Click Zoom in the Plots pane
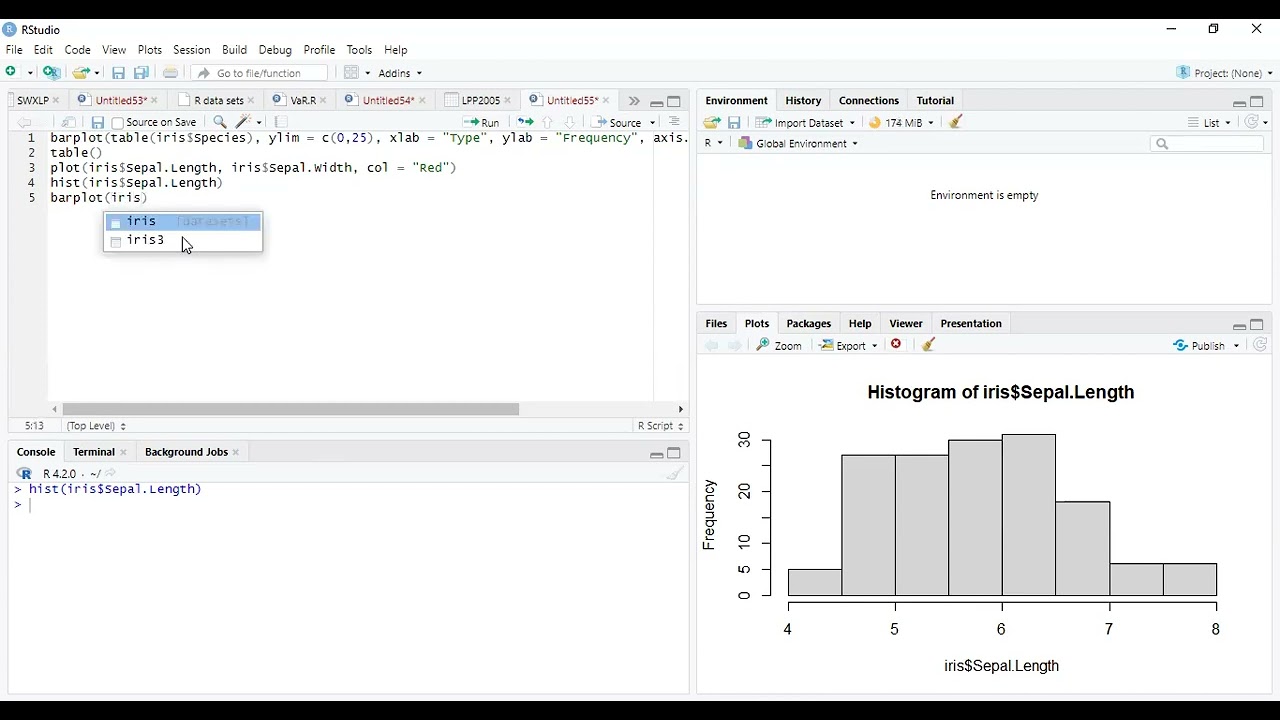 click(x=780, y=345)
